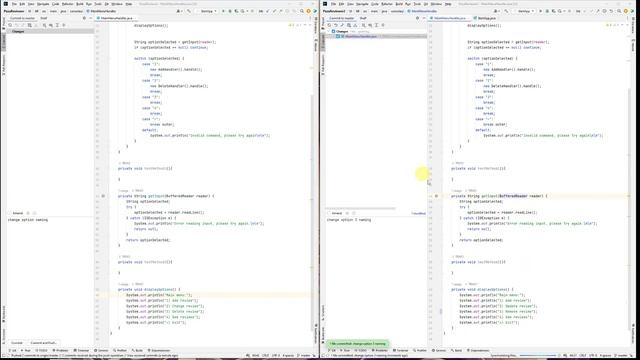Click Refresh changes icon in right commit panel
This screenshot has height=360, width=640.
point(329,25)
